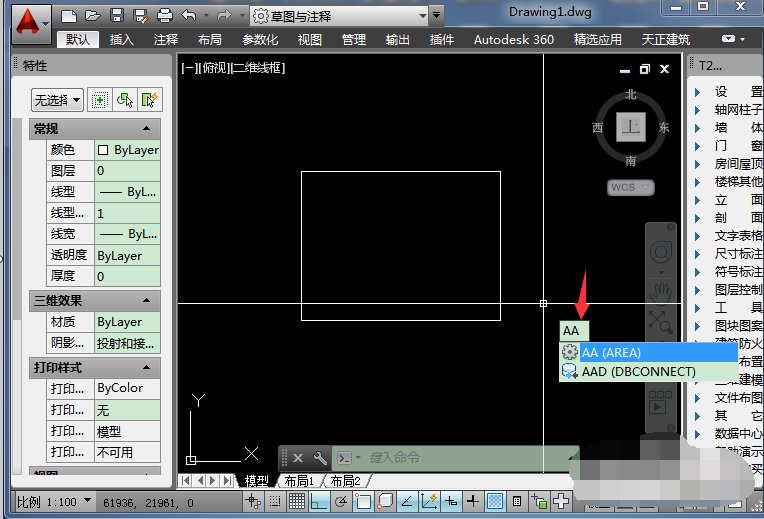Select the Pan hand tool in navigation bar
Viewport: 764px width, 519px height.
point(660,293)
